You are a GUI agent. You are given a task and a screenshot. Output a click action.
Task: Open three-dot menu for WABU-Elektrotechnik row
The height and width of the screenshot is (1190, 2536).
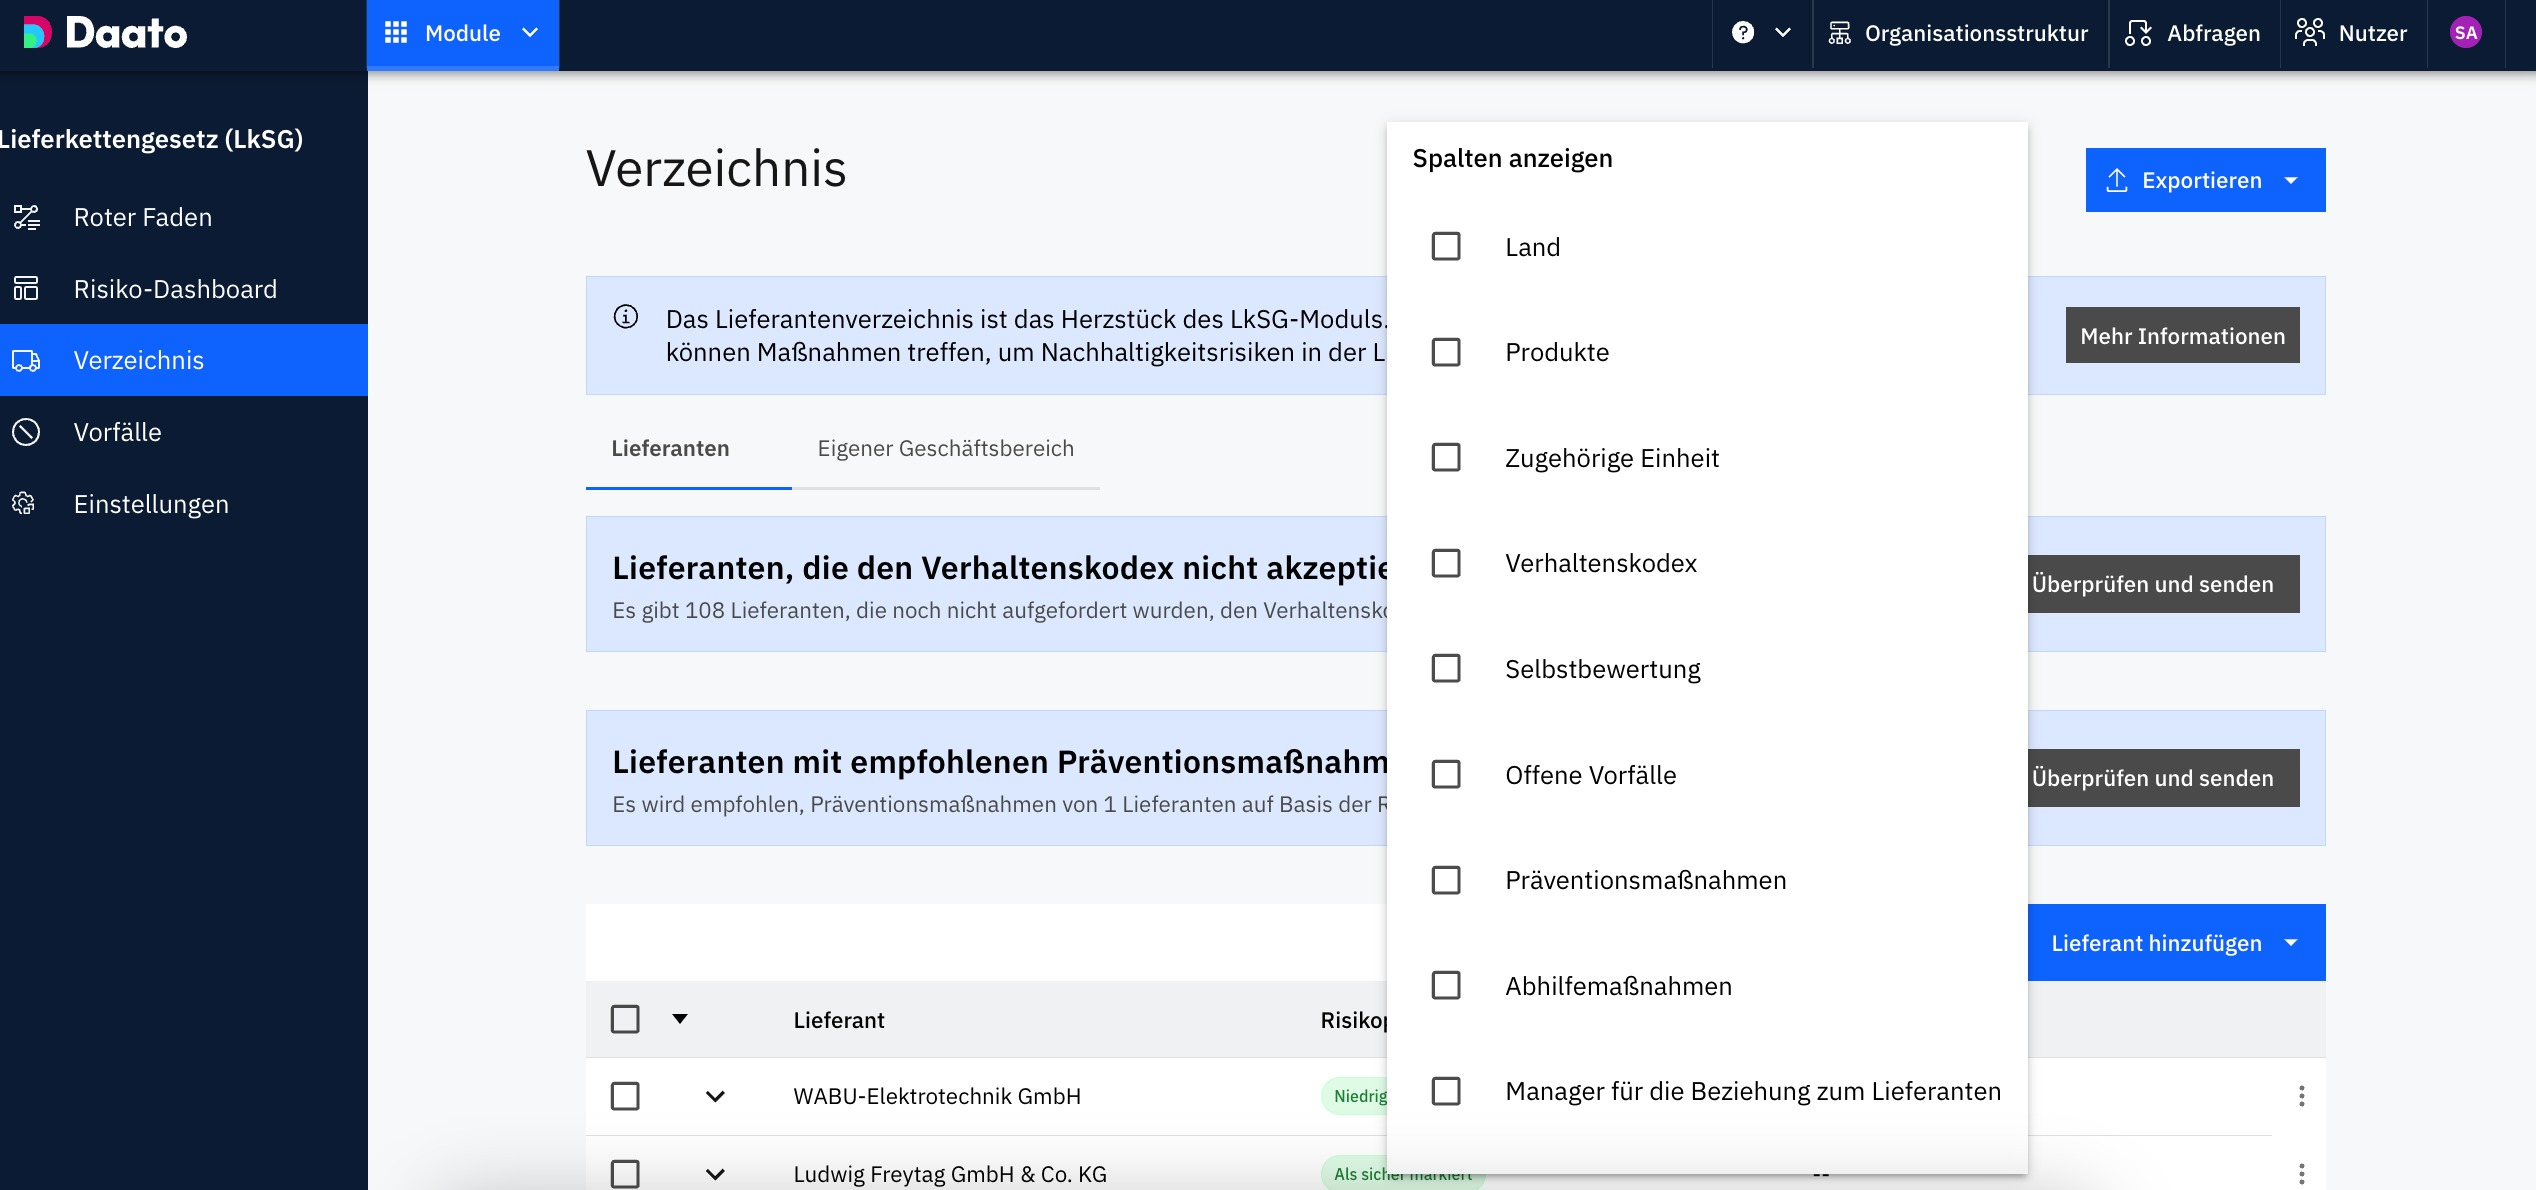coord(2301,1096)
